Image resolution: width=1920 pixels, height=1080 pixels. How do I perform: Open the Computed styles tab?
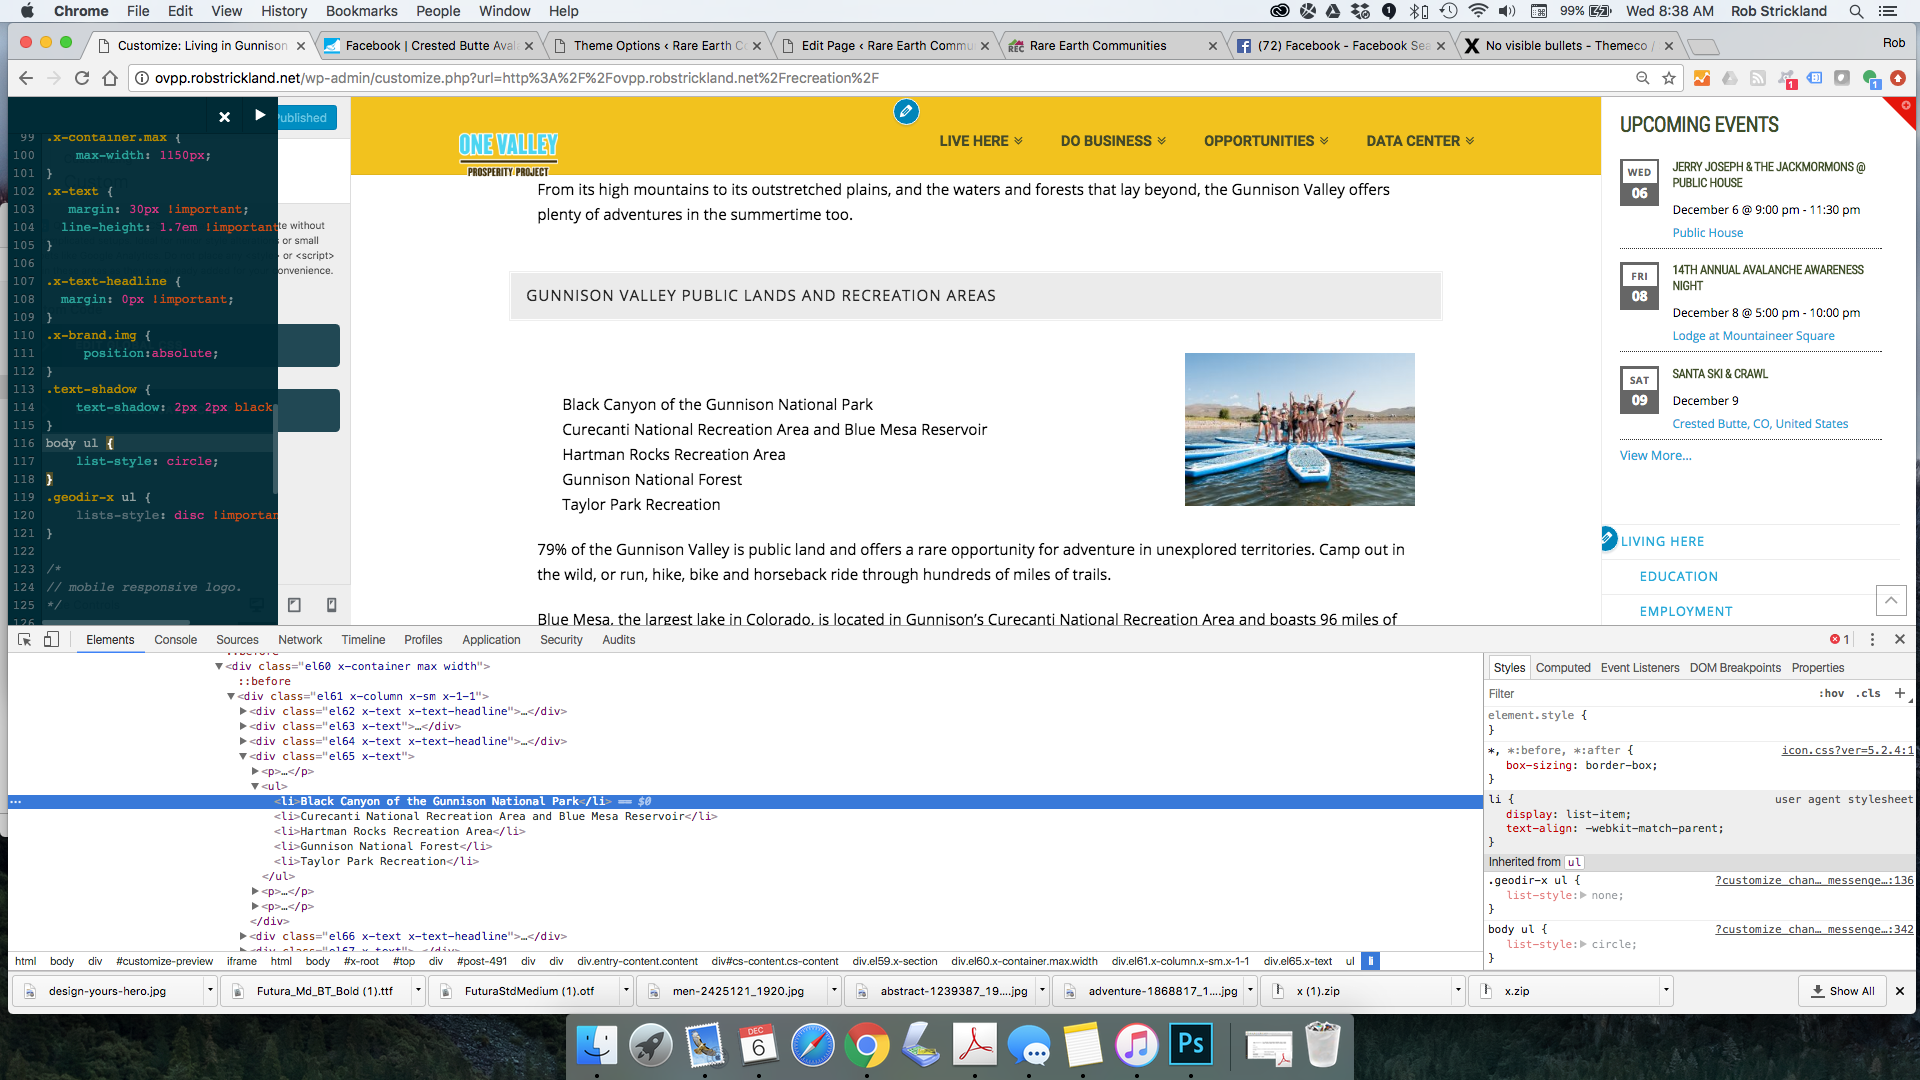(x=1562, y=668)
